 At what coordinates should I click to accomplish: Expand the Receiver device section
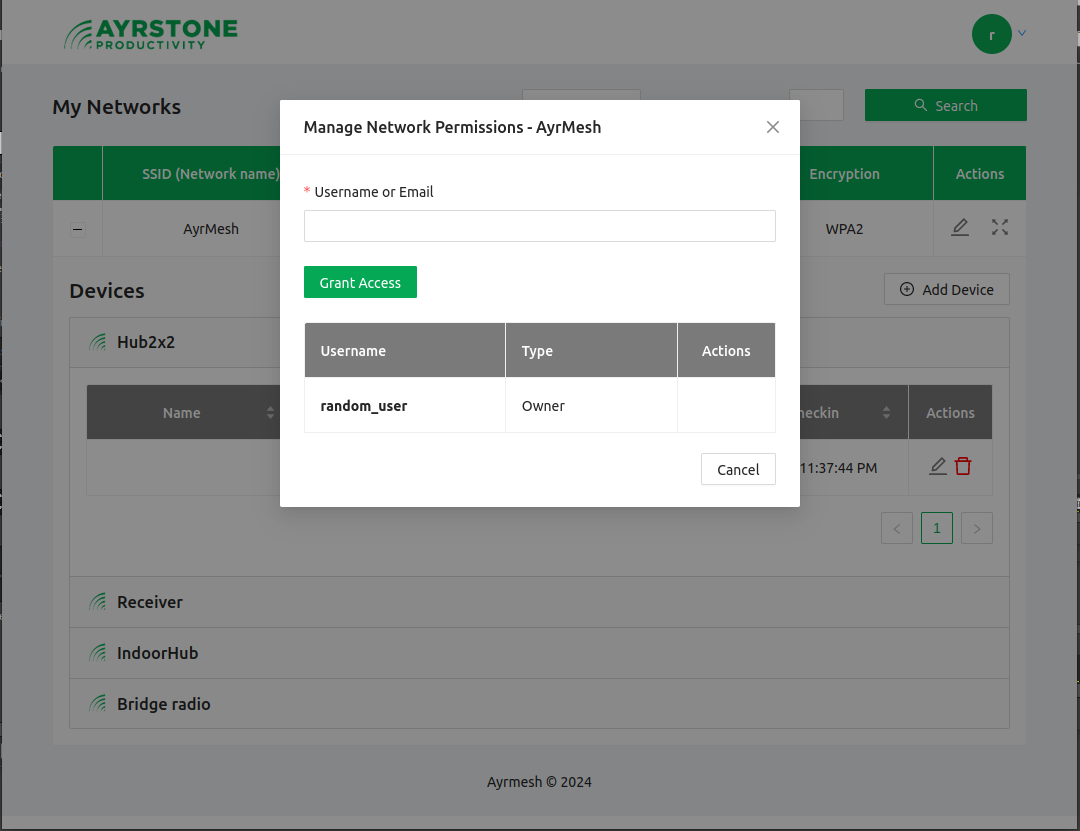click(539, 602)
